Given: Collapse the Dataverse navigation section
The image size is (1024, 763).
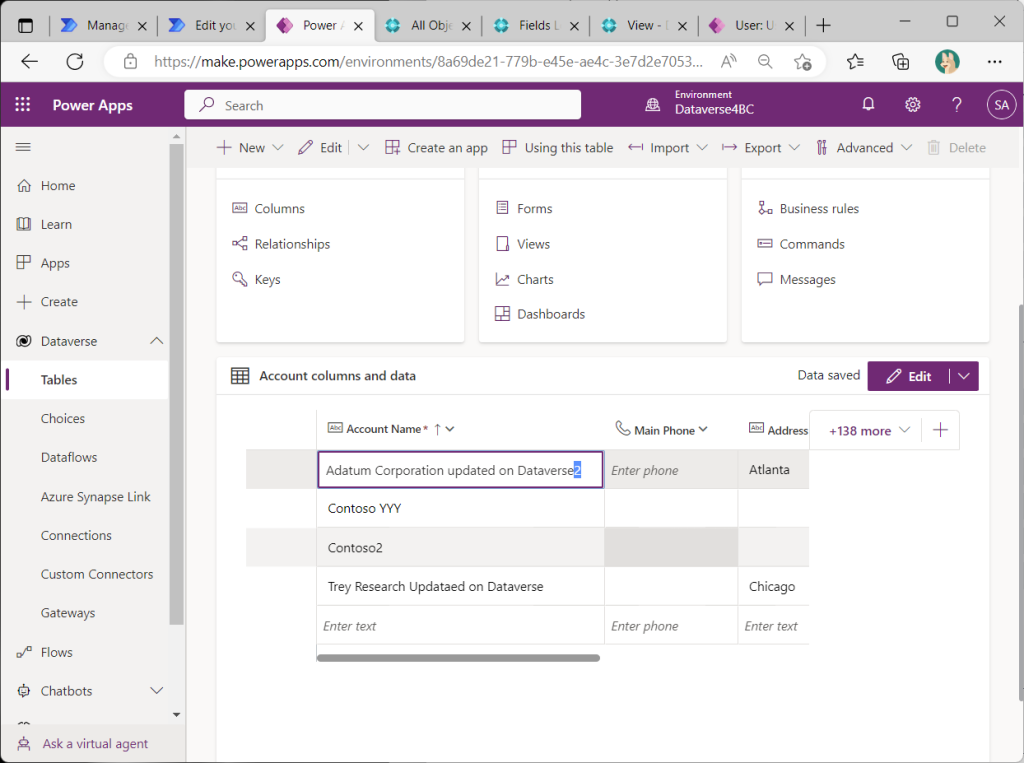Looking at the screenshot, I should (157, 341).
